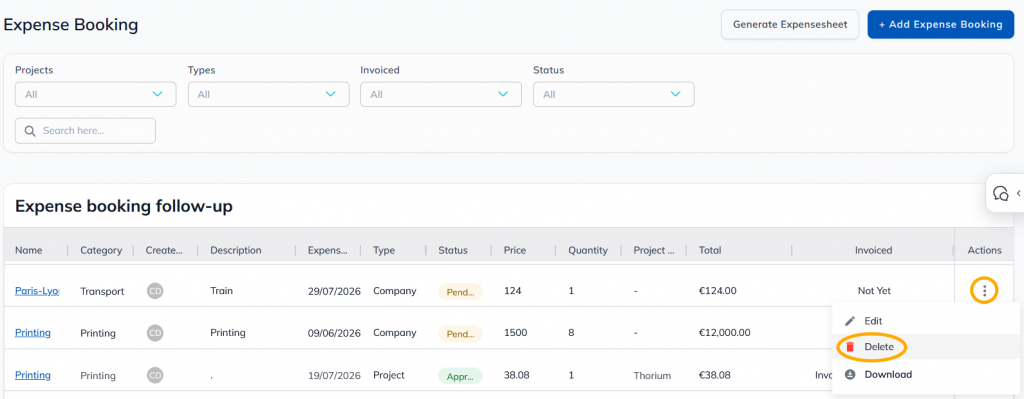Sort by the Invoiced column header
This screenshot has height=399, width=1024.
(x=874, y=250)
